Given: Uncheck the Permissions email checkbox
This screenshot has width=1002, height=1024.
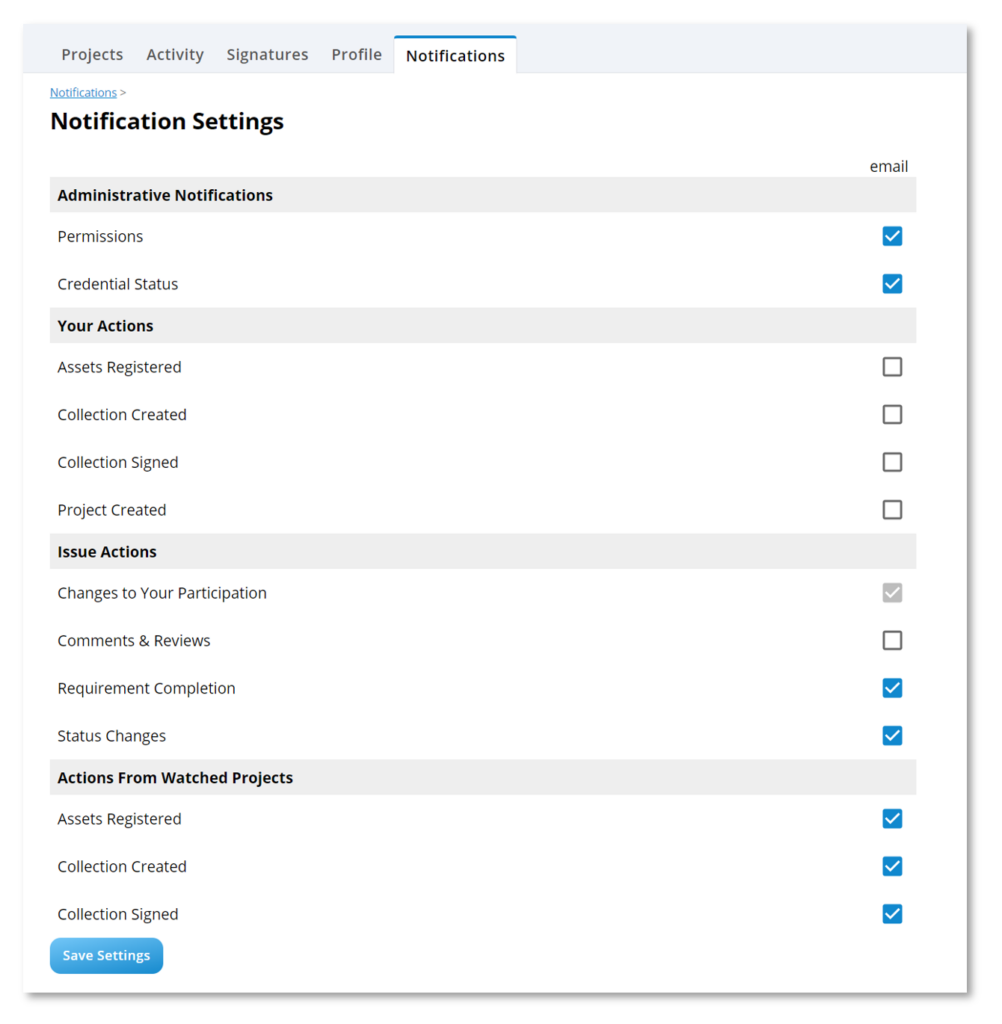Looking at the screenshot, I should pos(892,236).
